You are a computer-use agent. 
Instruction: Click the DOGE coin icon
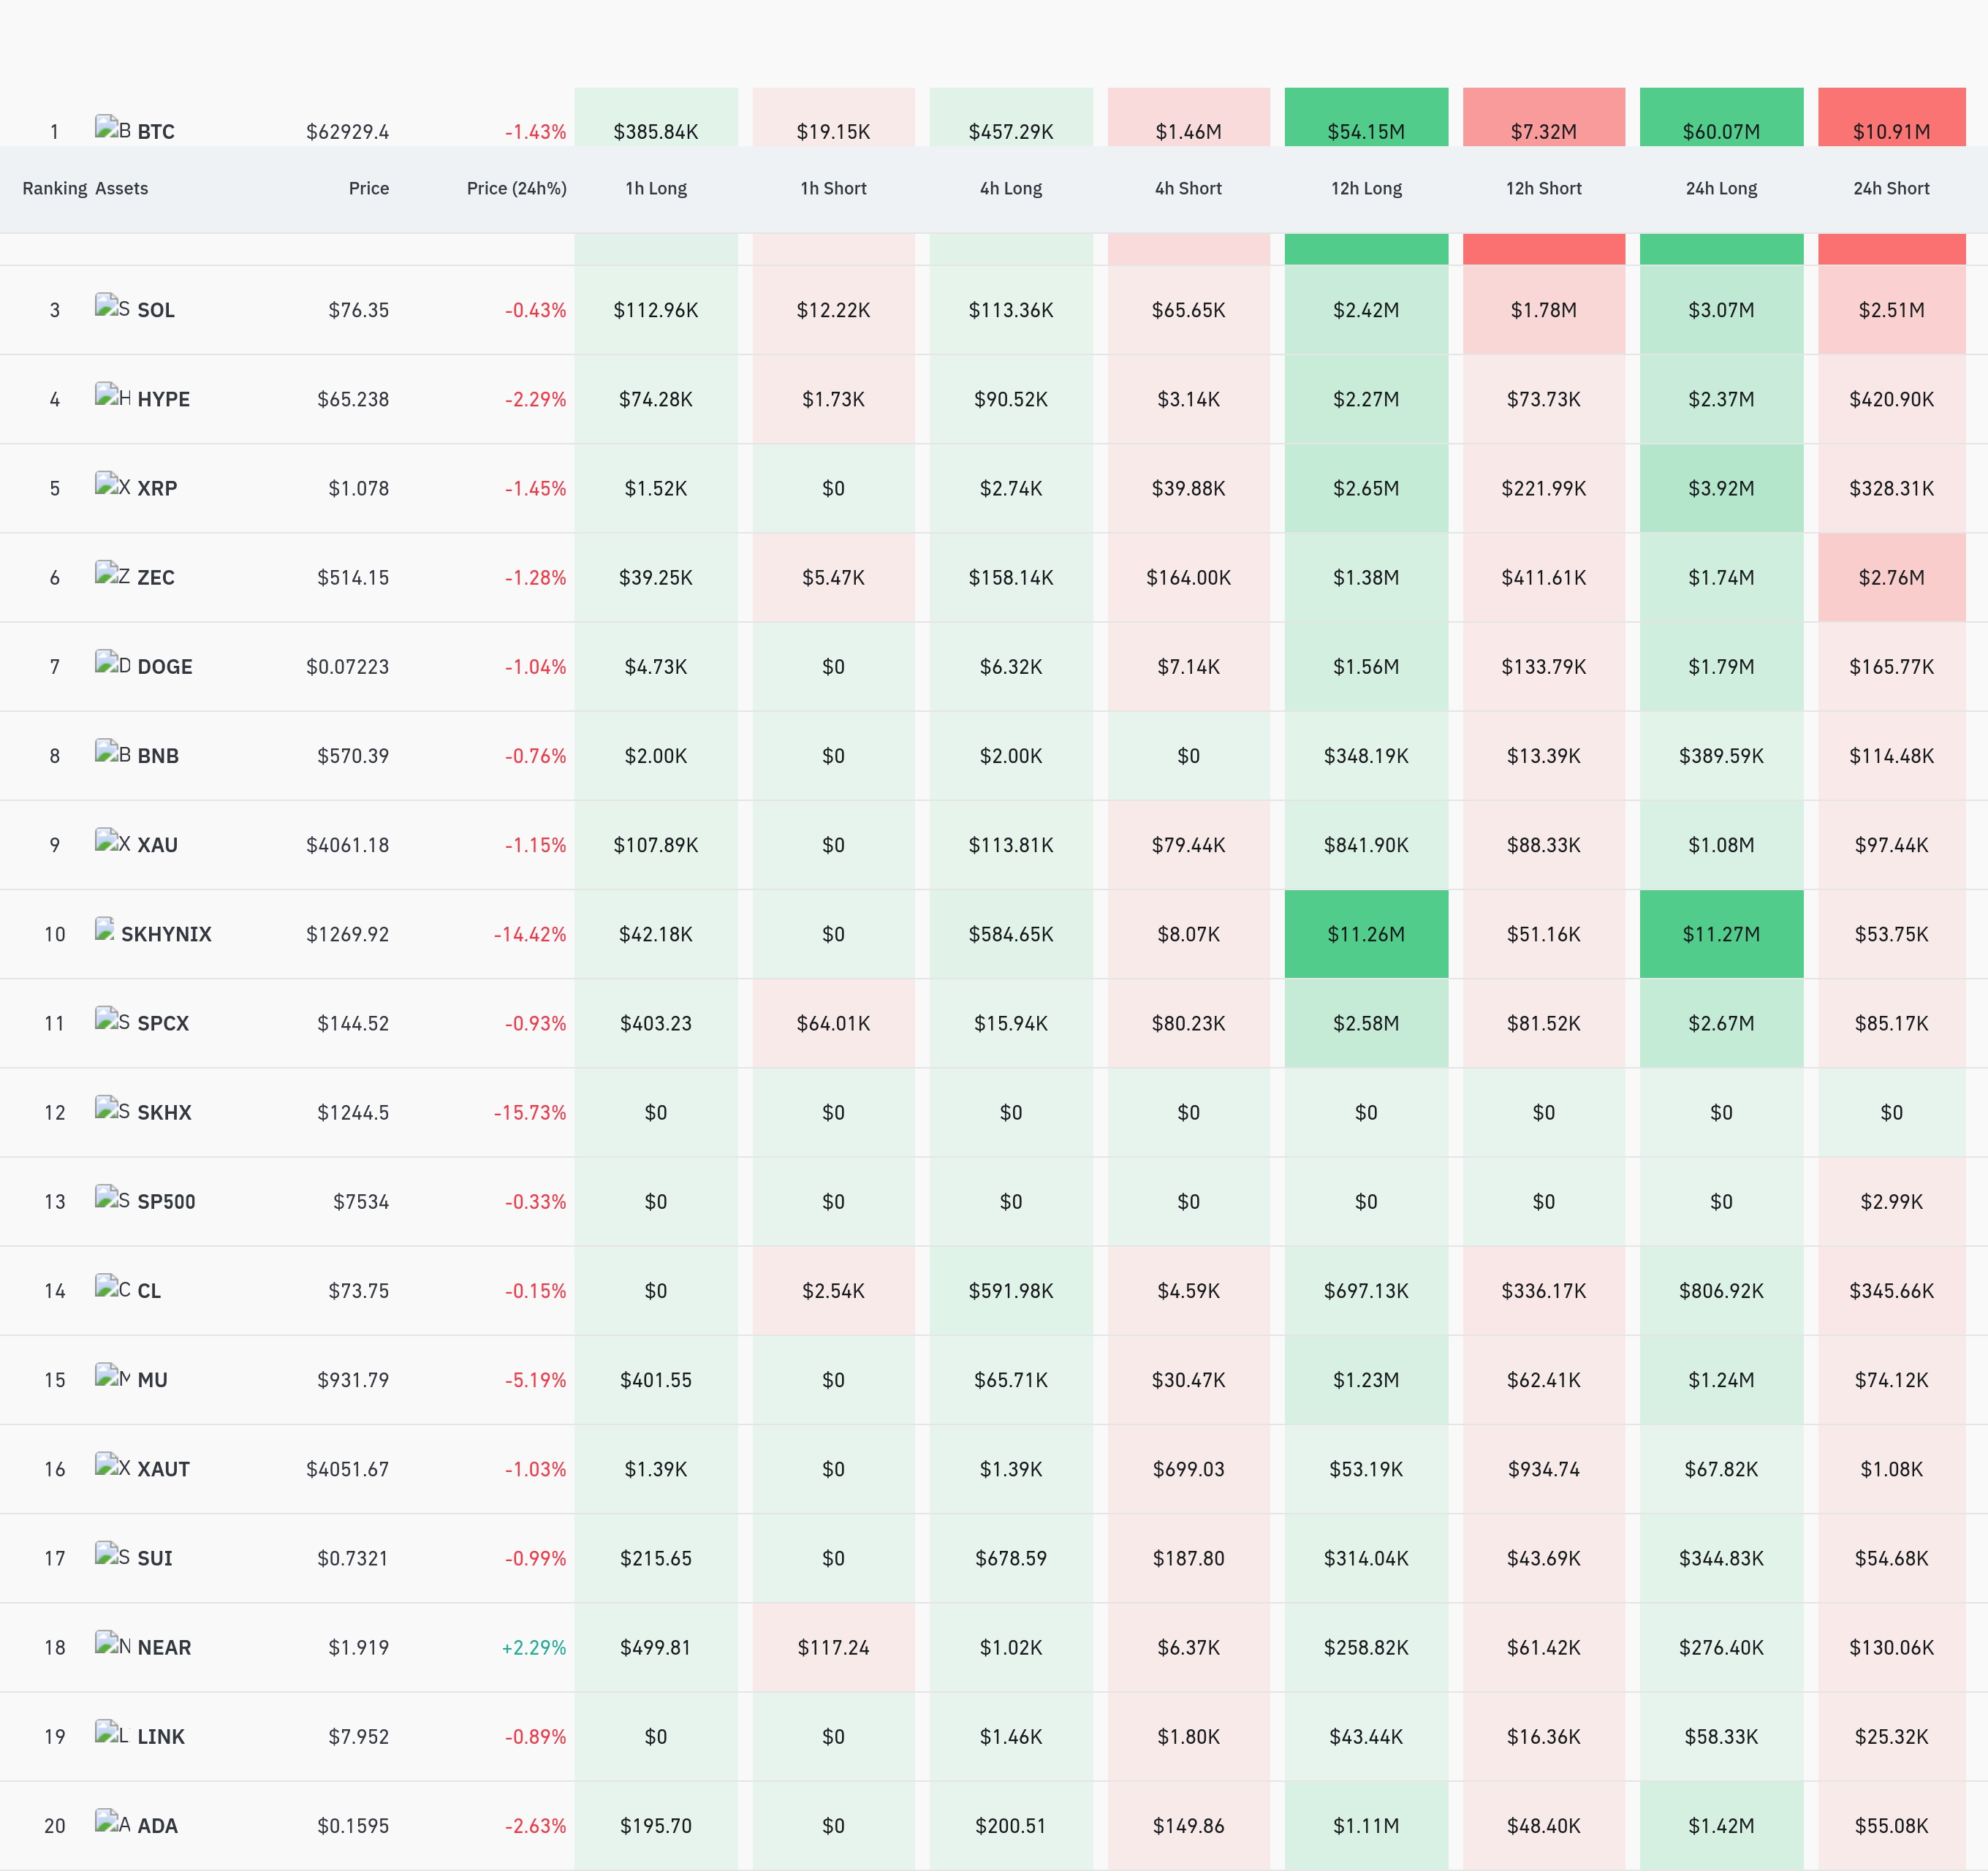[112, 662]
